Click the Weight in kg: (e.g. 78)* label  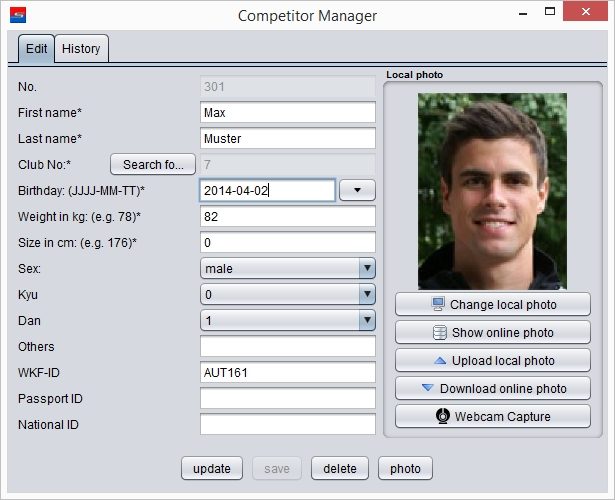pyautogui.click(x=79, y=216)
